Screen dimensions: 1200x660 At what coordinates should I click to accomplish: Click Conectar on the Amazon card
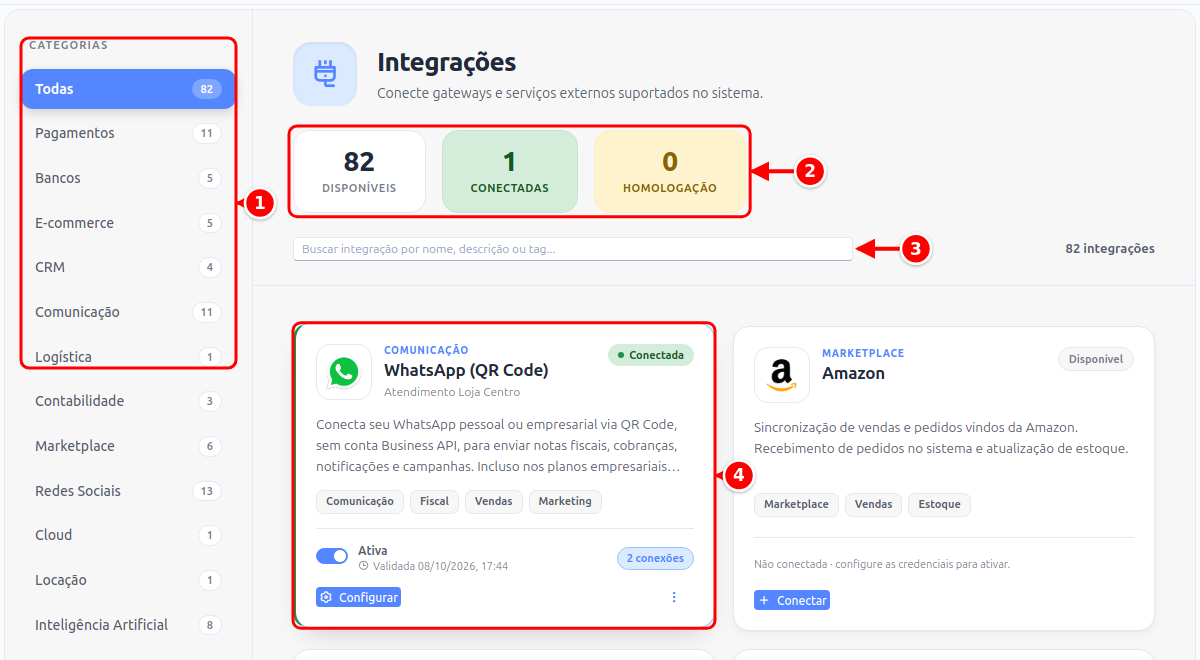click(792, 600)
